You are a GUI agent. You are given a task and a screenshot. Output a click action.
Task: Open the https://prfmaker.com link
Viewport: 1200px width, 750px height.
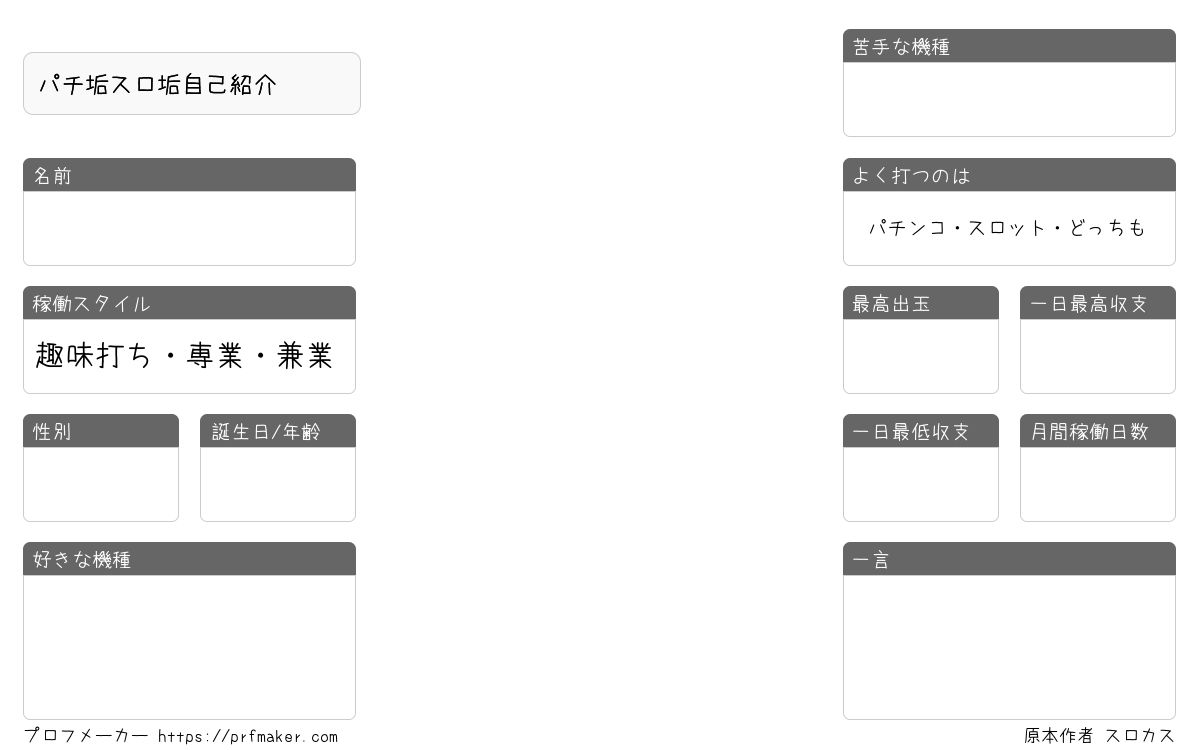(248, 737)
